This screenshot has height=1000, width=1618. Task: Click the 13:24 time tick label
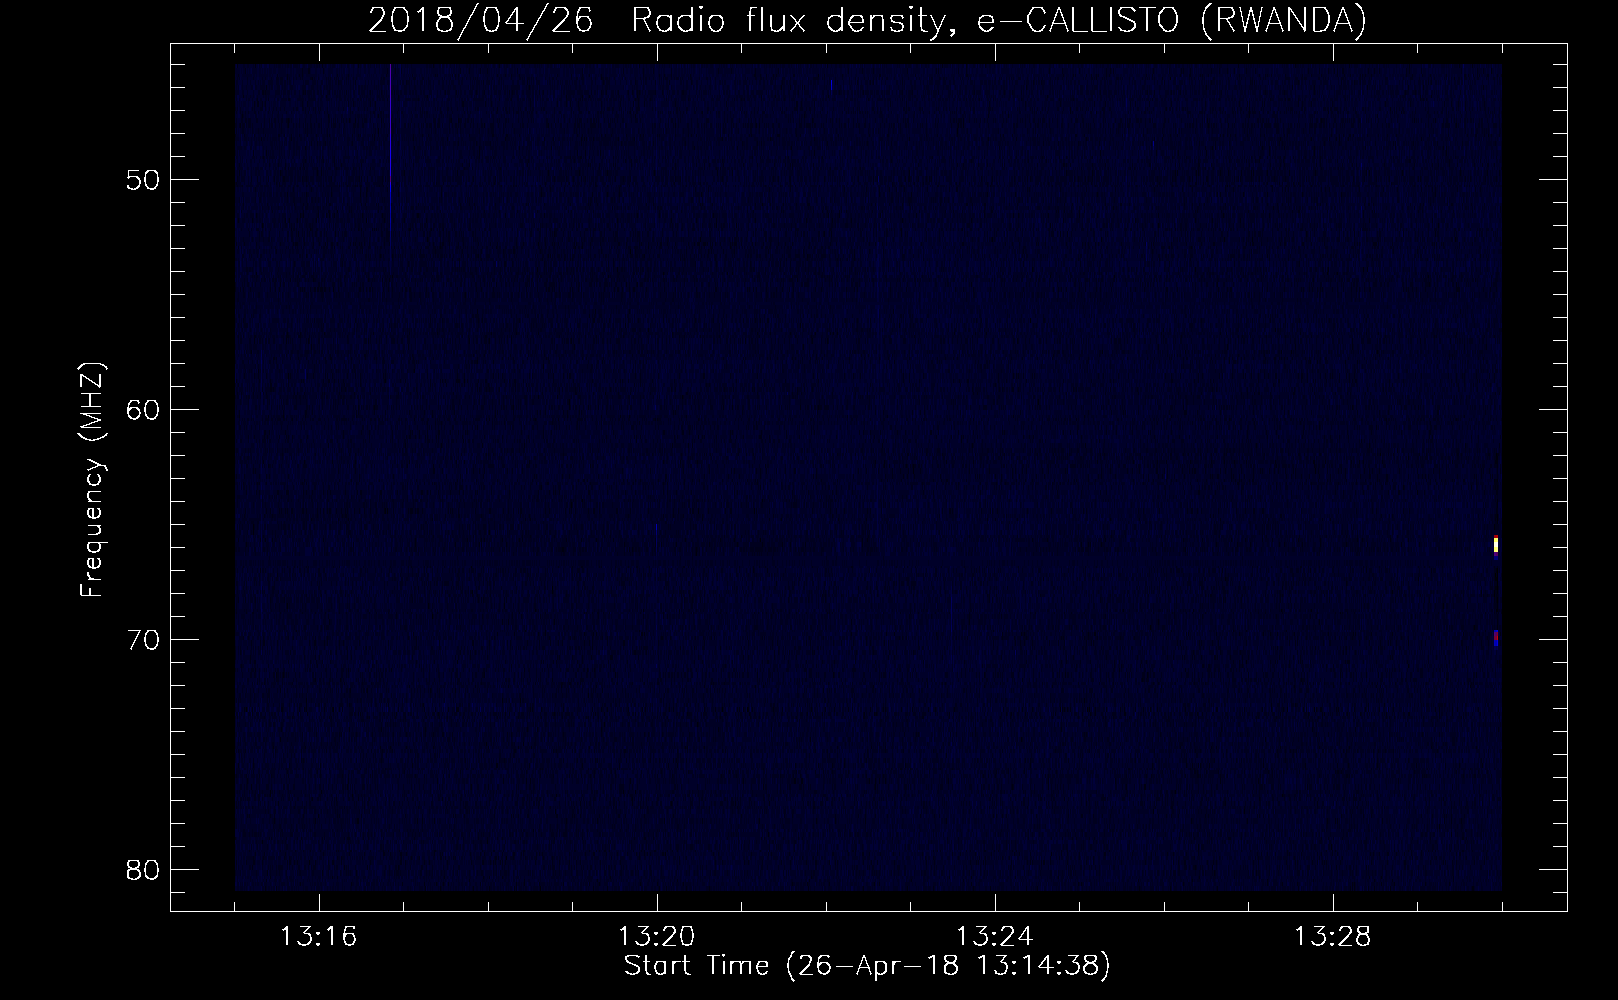[x=995, y=937]
